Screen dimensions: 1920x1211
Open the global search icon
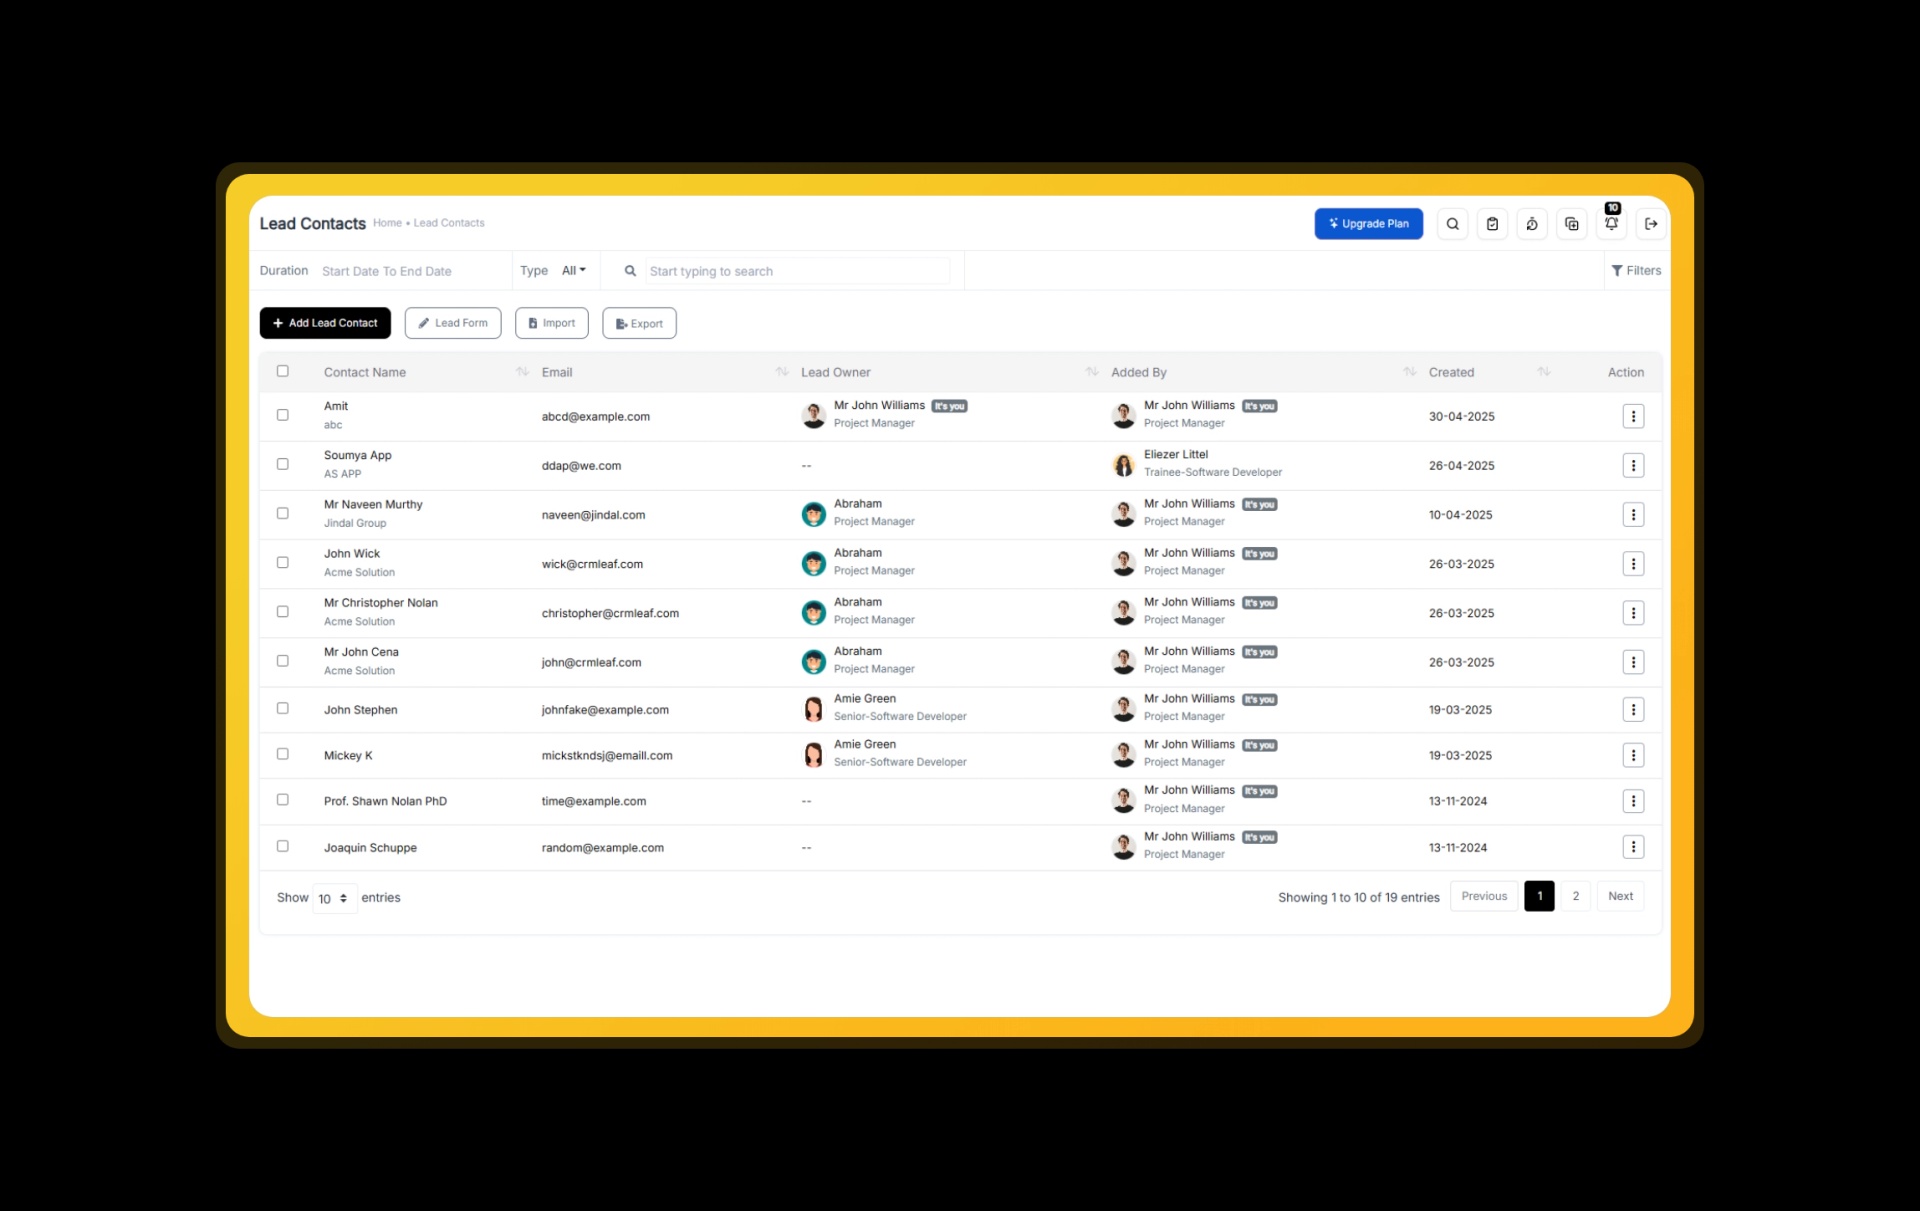coord(1452,223)
